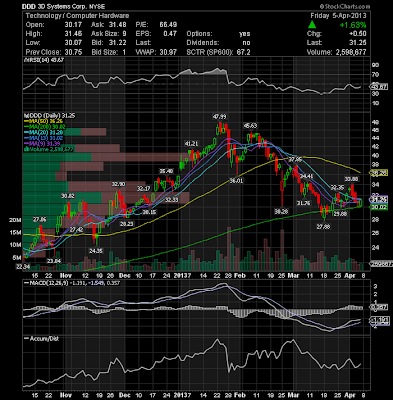Click the 'DDD (Daily) 31.25' chart legend
393x400 pixels.
click(49, 115)
